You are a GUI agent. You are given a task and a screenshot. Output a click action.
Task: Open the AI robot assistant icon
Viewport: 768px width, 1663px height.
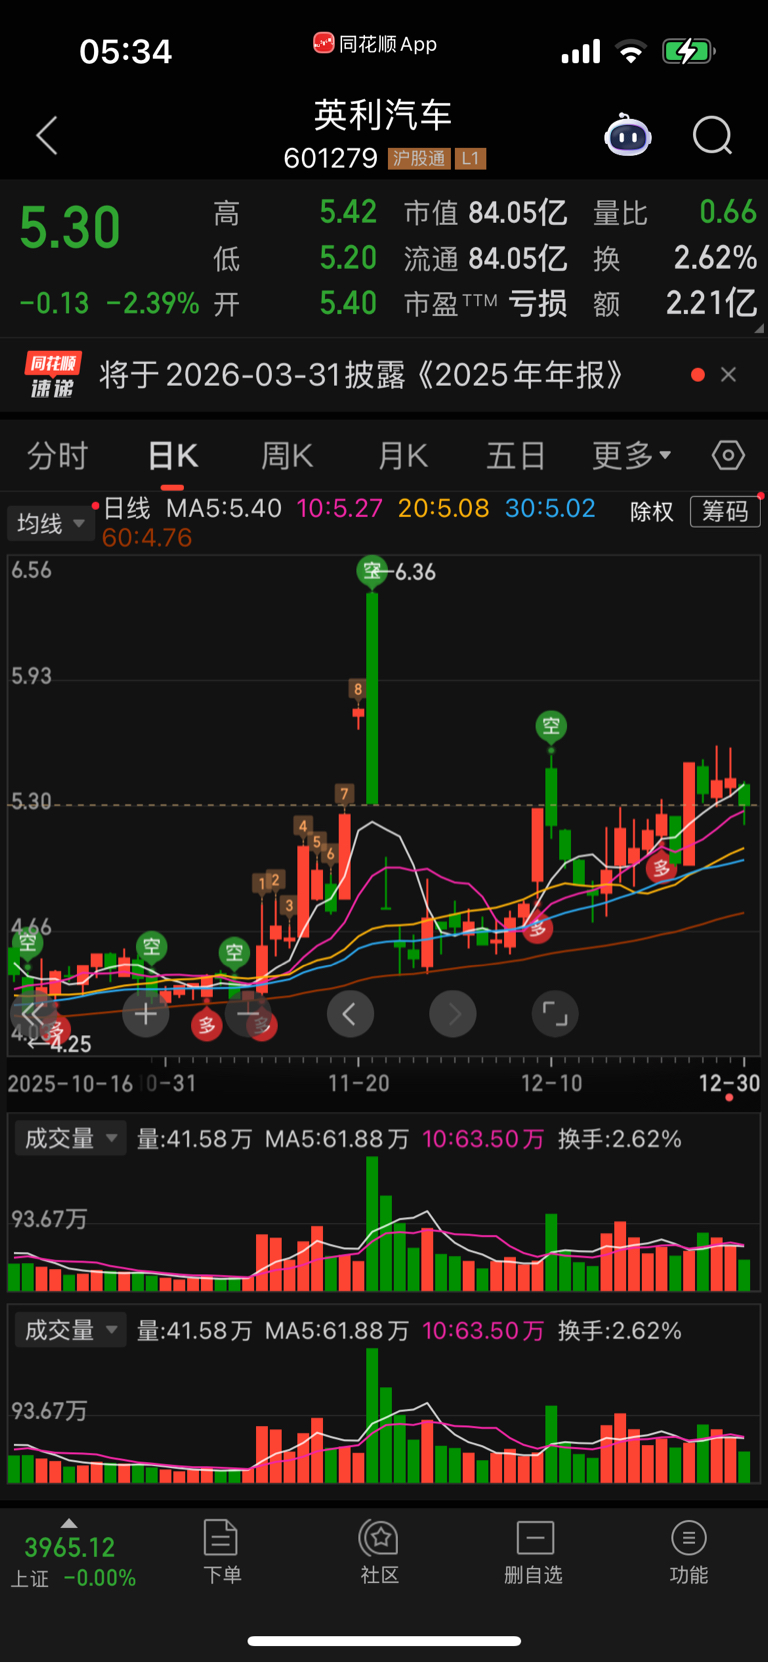(628, 136)
